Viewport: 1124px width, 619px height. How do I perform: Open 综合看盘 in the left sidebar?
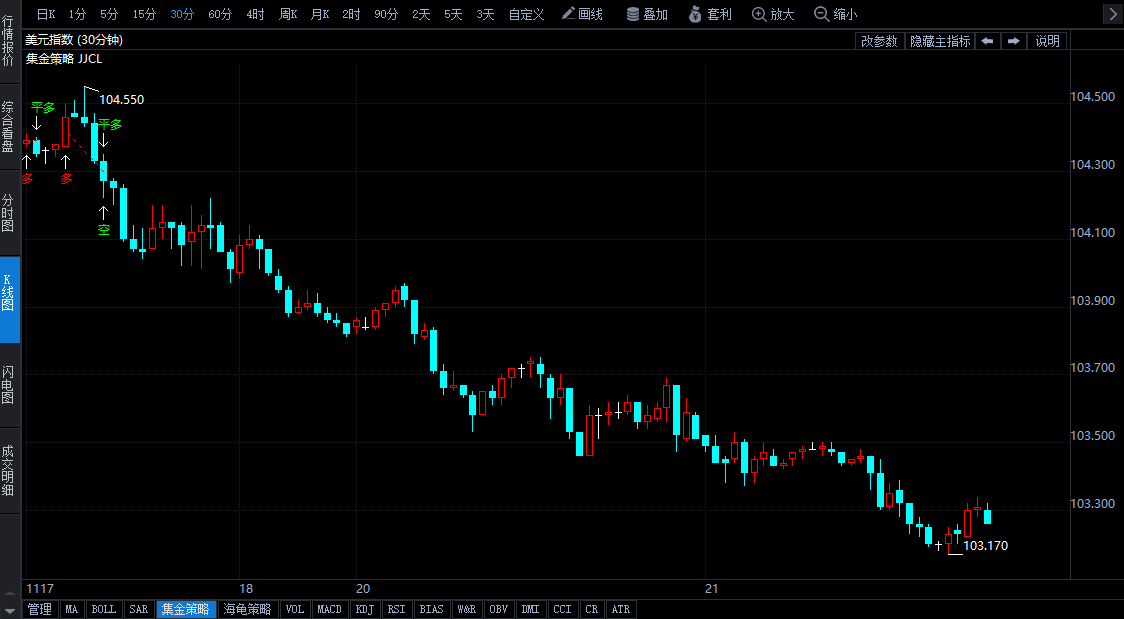[x=9, y=127]
